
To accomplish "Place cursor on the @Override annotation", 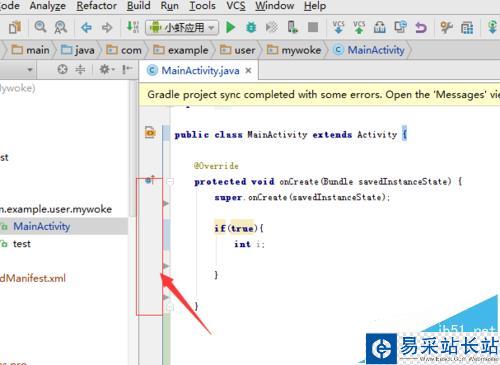I will click(x=216, y=166).
